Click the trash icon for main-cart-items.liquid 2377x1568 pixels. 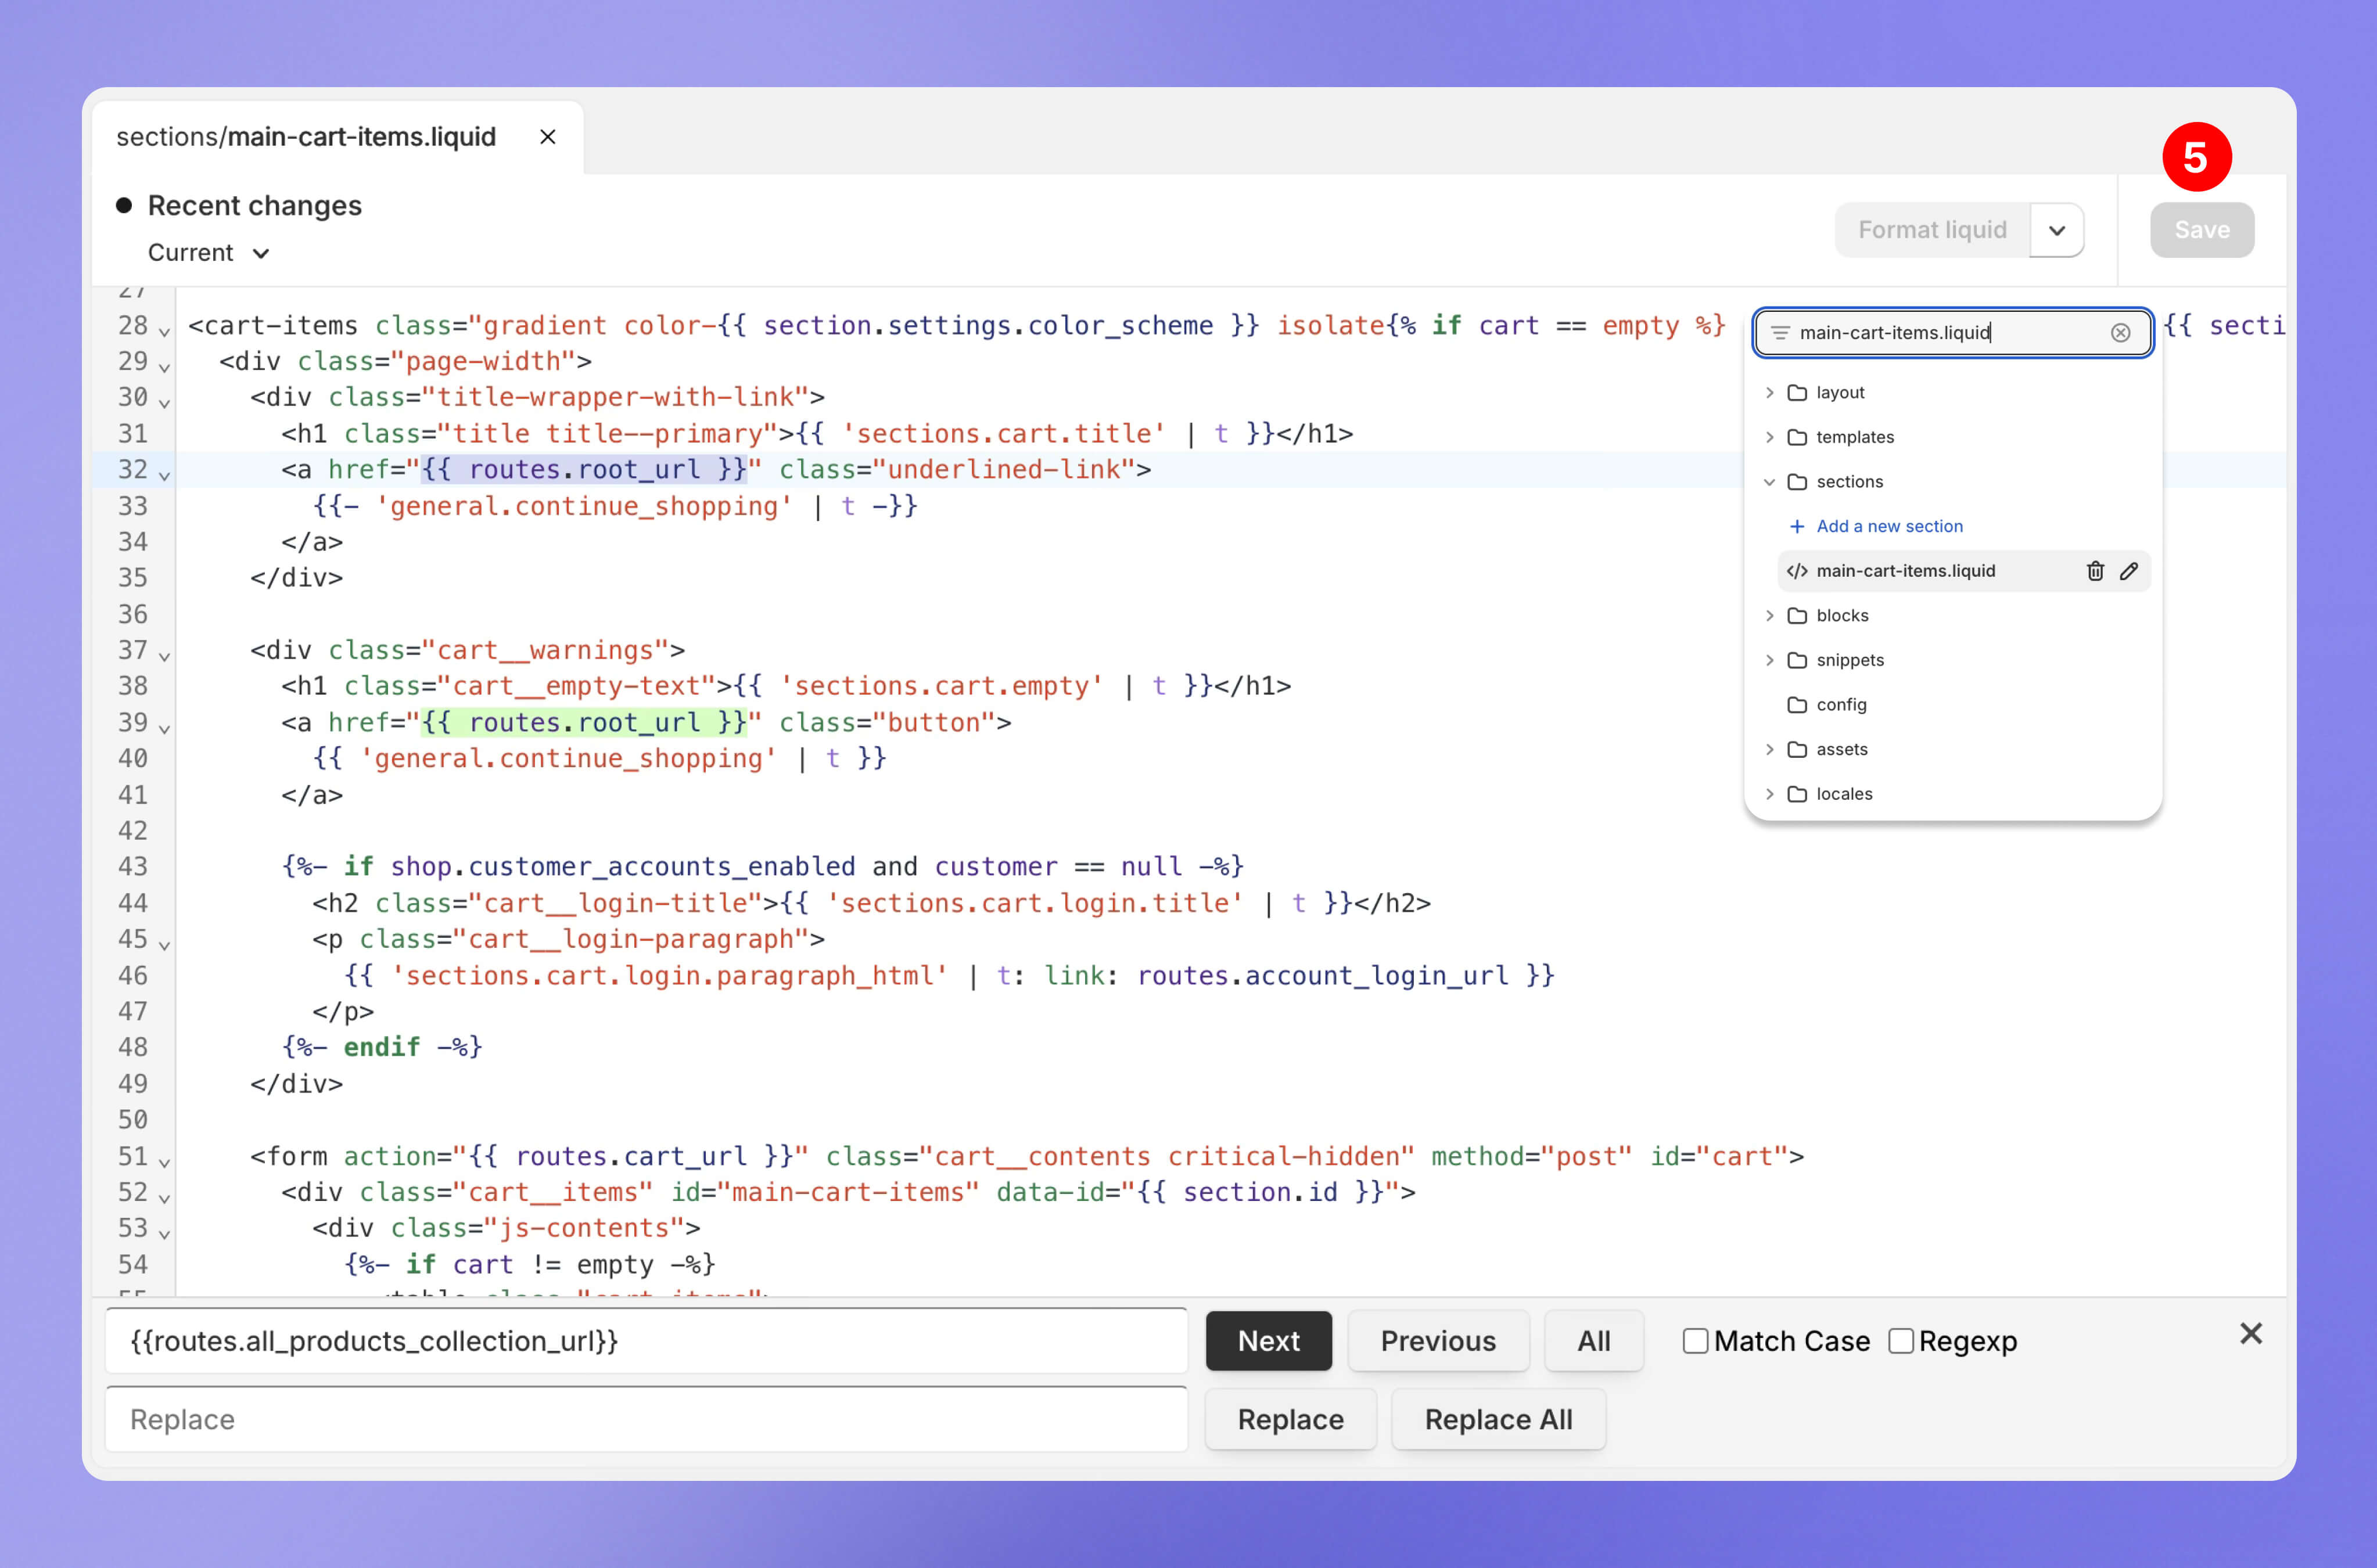tap(2095, 571)
